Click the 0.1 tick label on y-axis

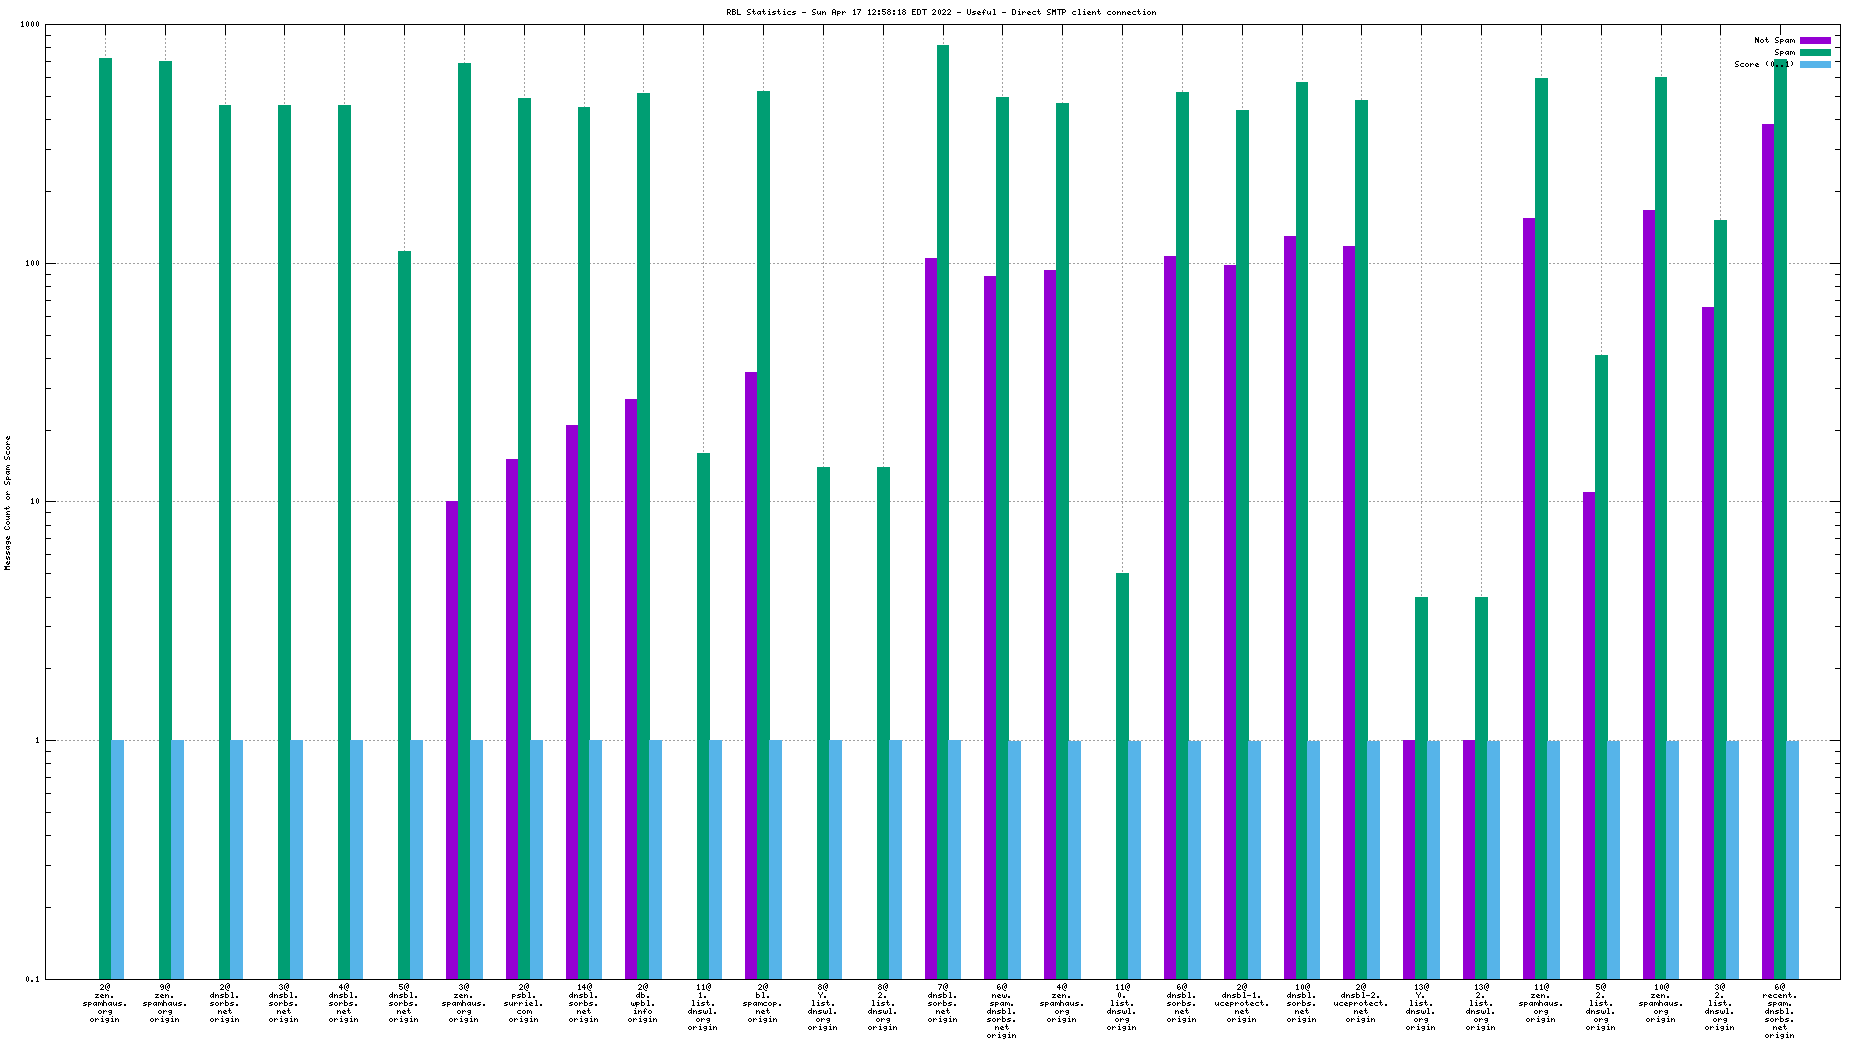click(32, 979)
